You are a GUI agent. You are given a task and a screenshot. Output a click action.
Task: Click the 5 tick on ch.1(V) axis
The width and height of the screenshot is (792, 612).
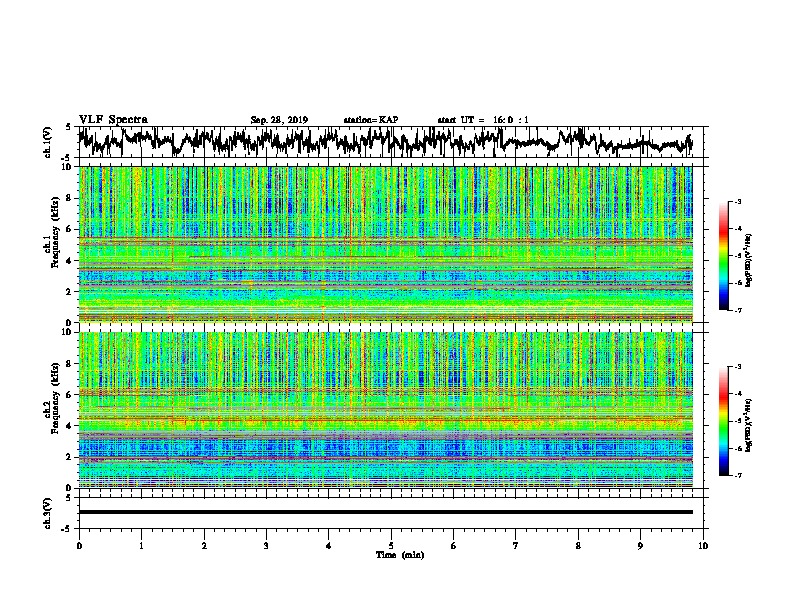tap(69, 126)
